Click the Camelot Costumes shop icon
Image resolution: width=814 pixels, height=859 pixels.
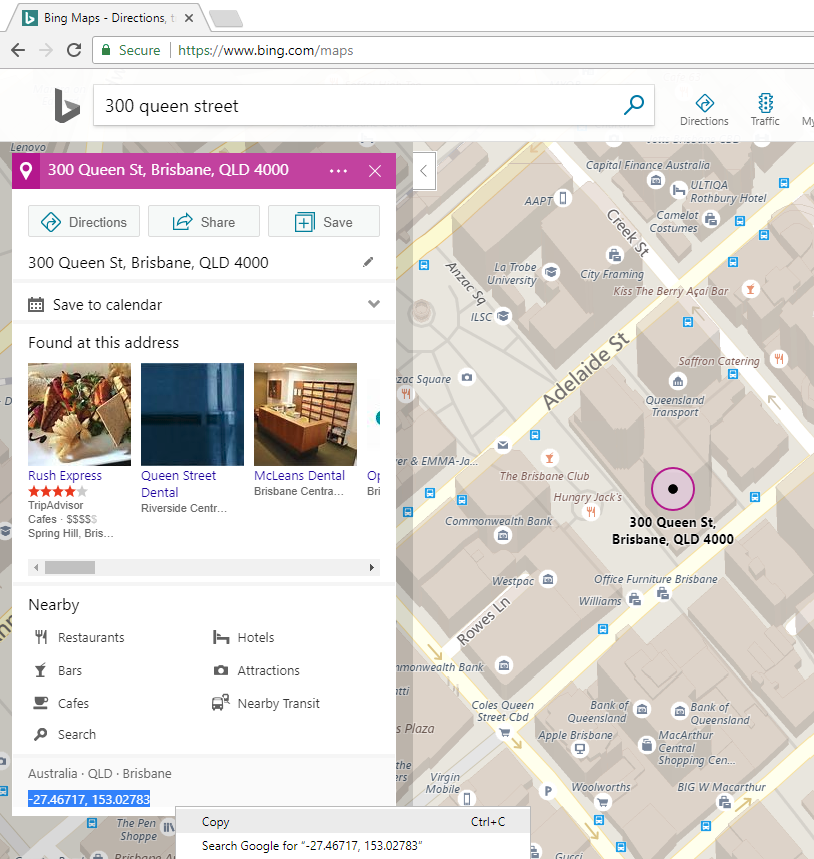[x=711, y=219]
